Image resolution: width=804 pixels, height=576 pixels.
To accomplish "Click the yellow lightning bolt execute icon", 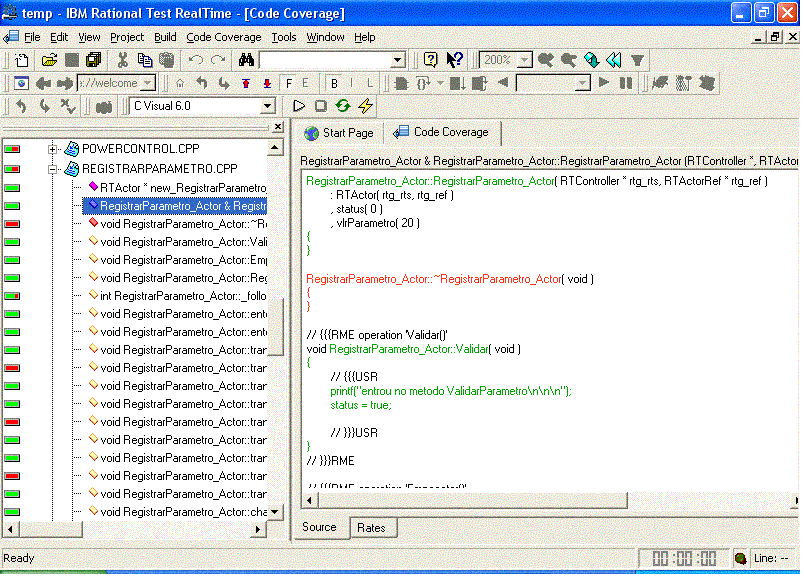I will click(x=366, y=106).
